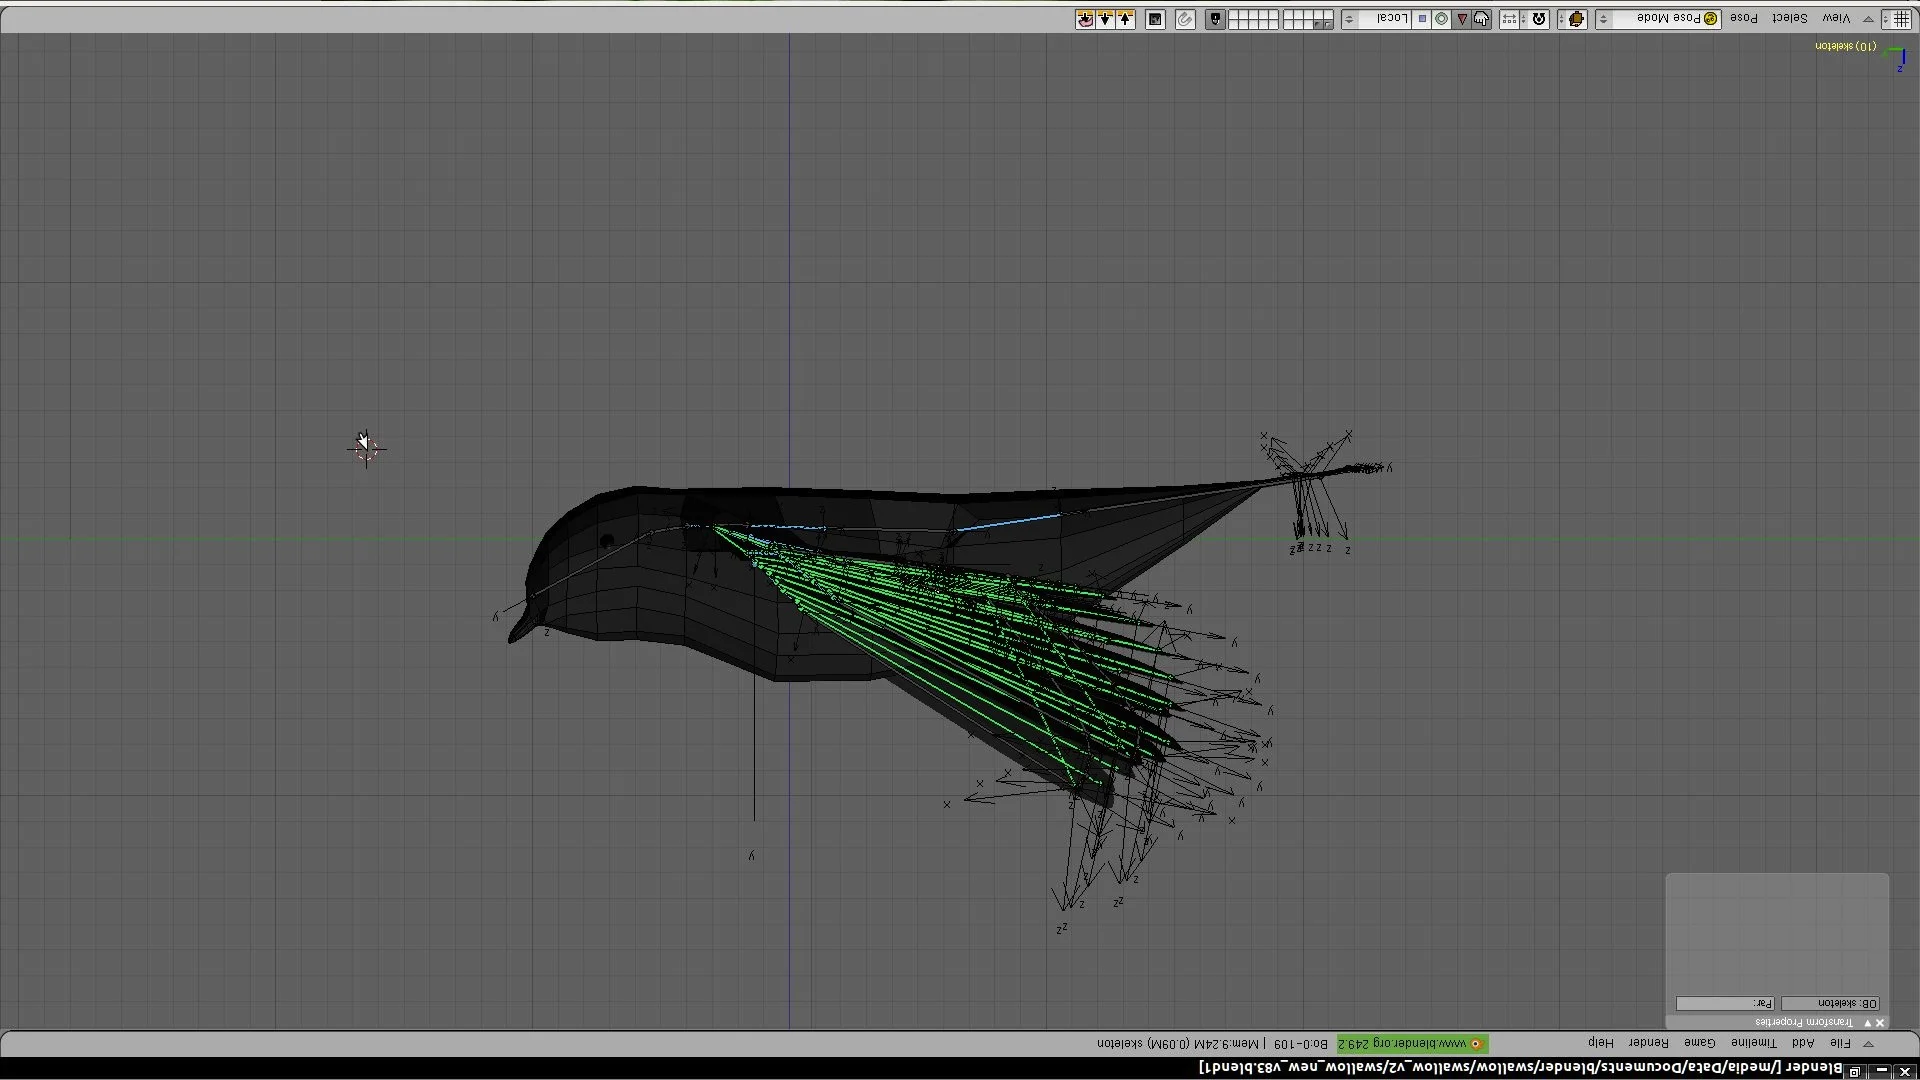Image resolution: width=1920 pixels, height=1080 pixels.
Task: Click the www.blender.org 249.2 link
Action: click(x=1412, y=1044)
